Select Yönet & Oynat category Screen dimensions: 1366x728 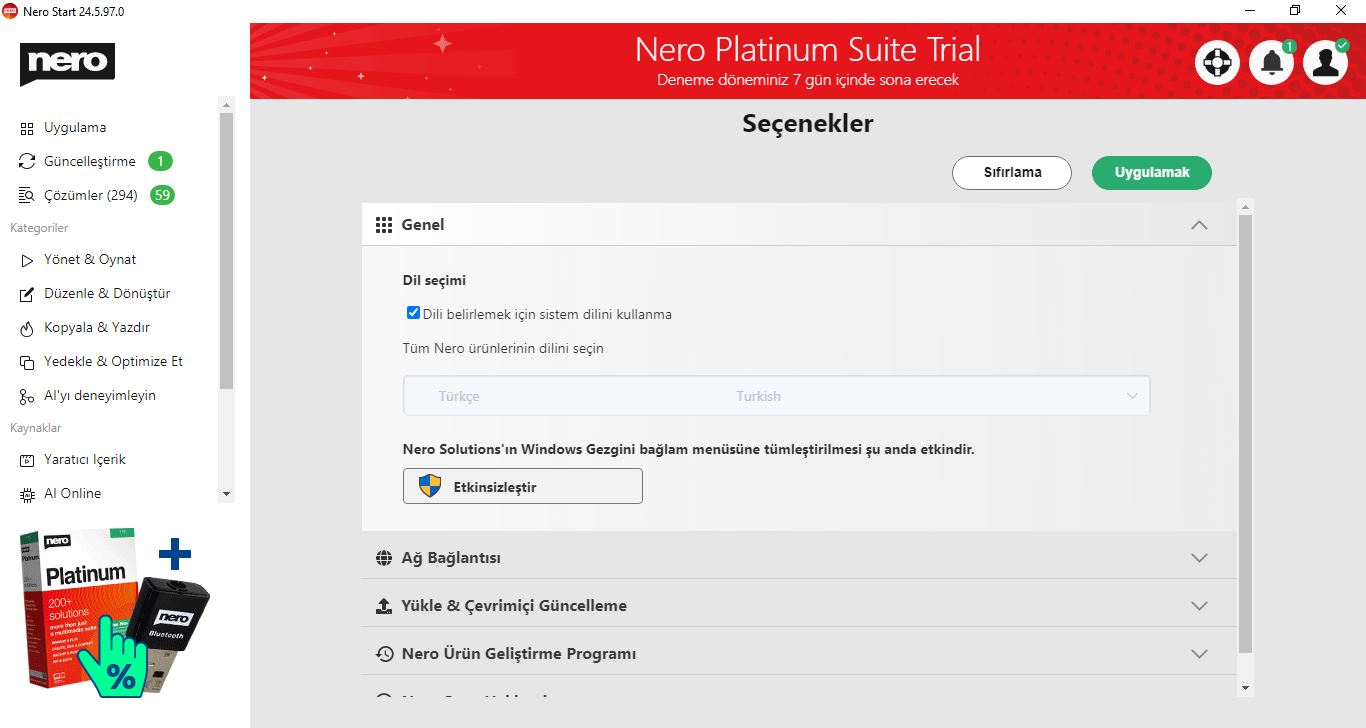tap(90, 260)
